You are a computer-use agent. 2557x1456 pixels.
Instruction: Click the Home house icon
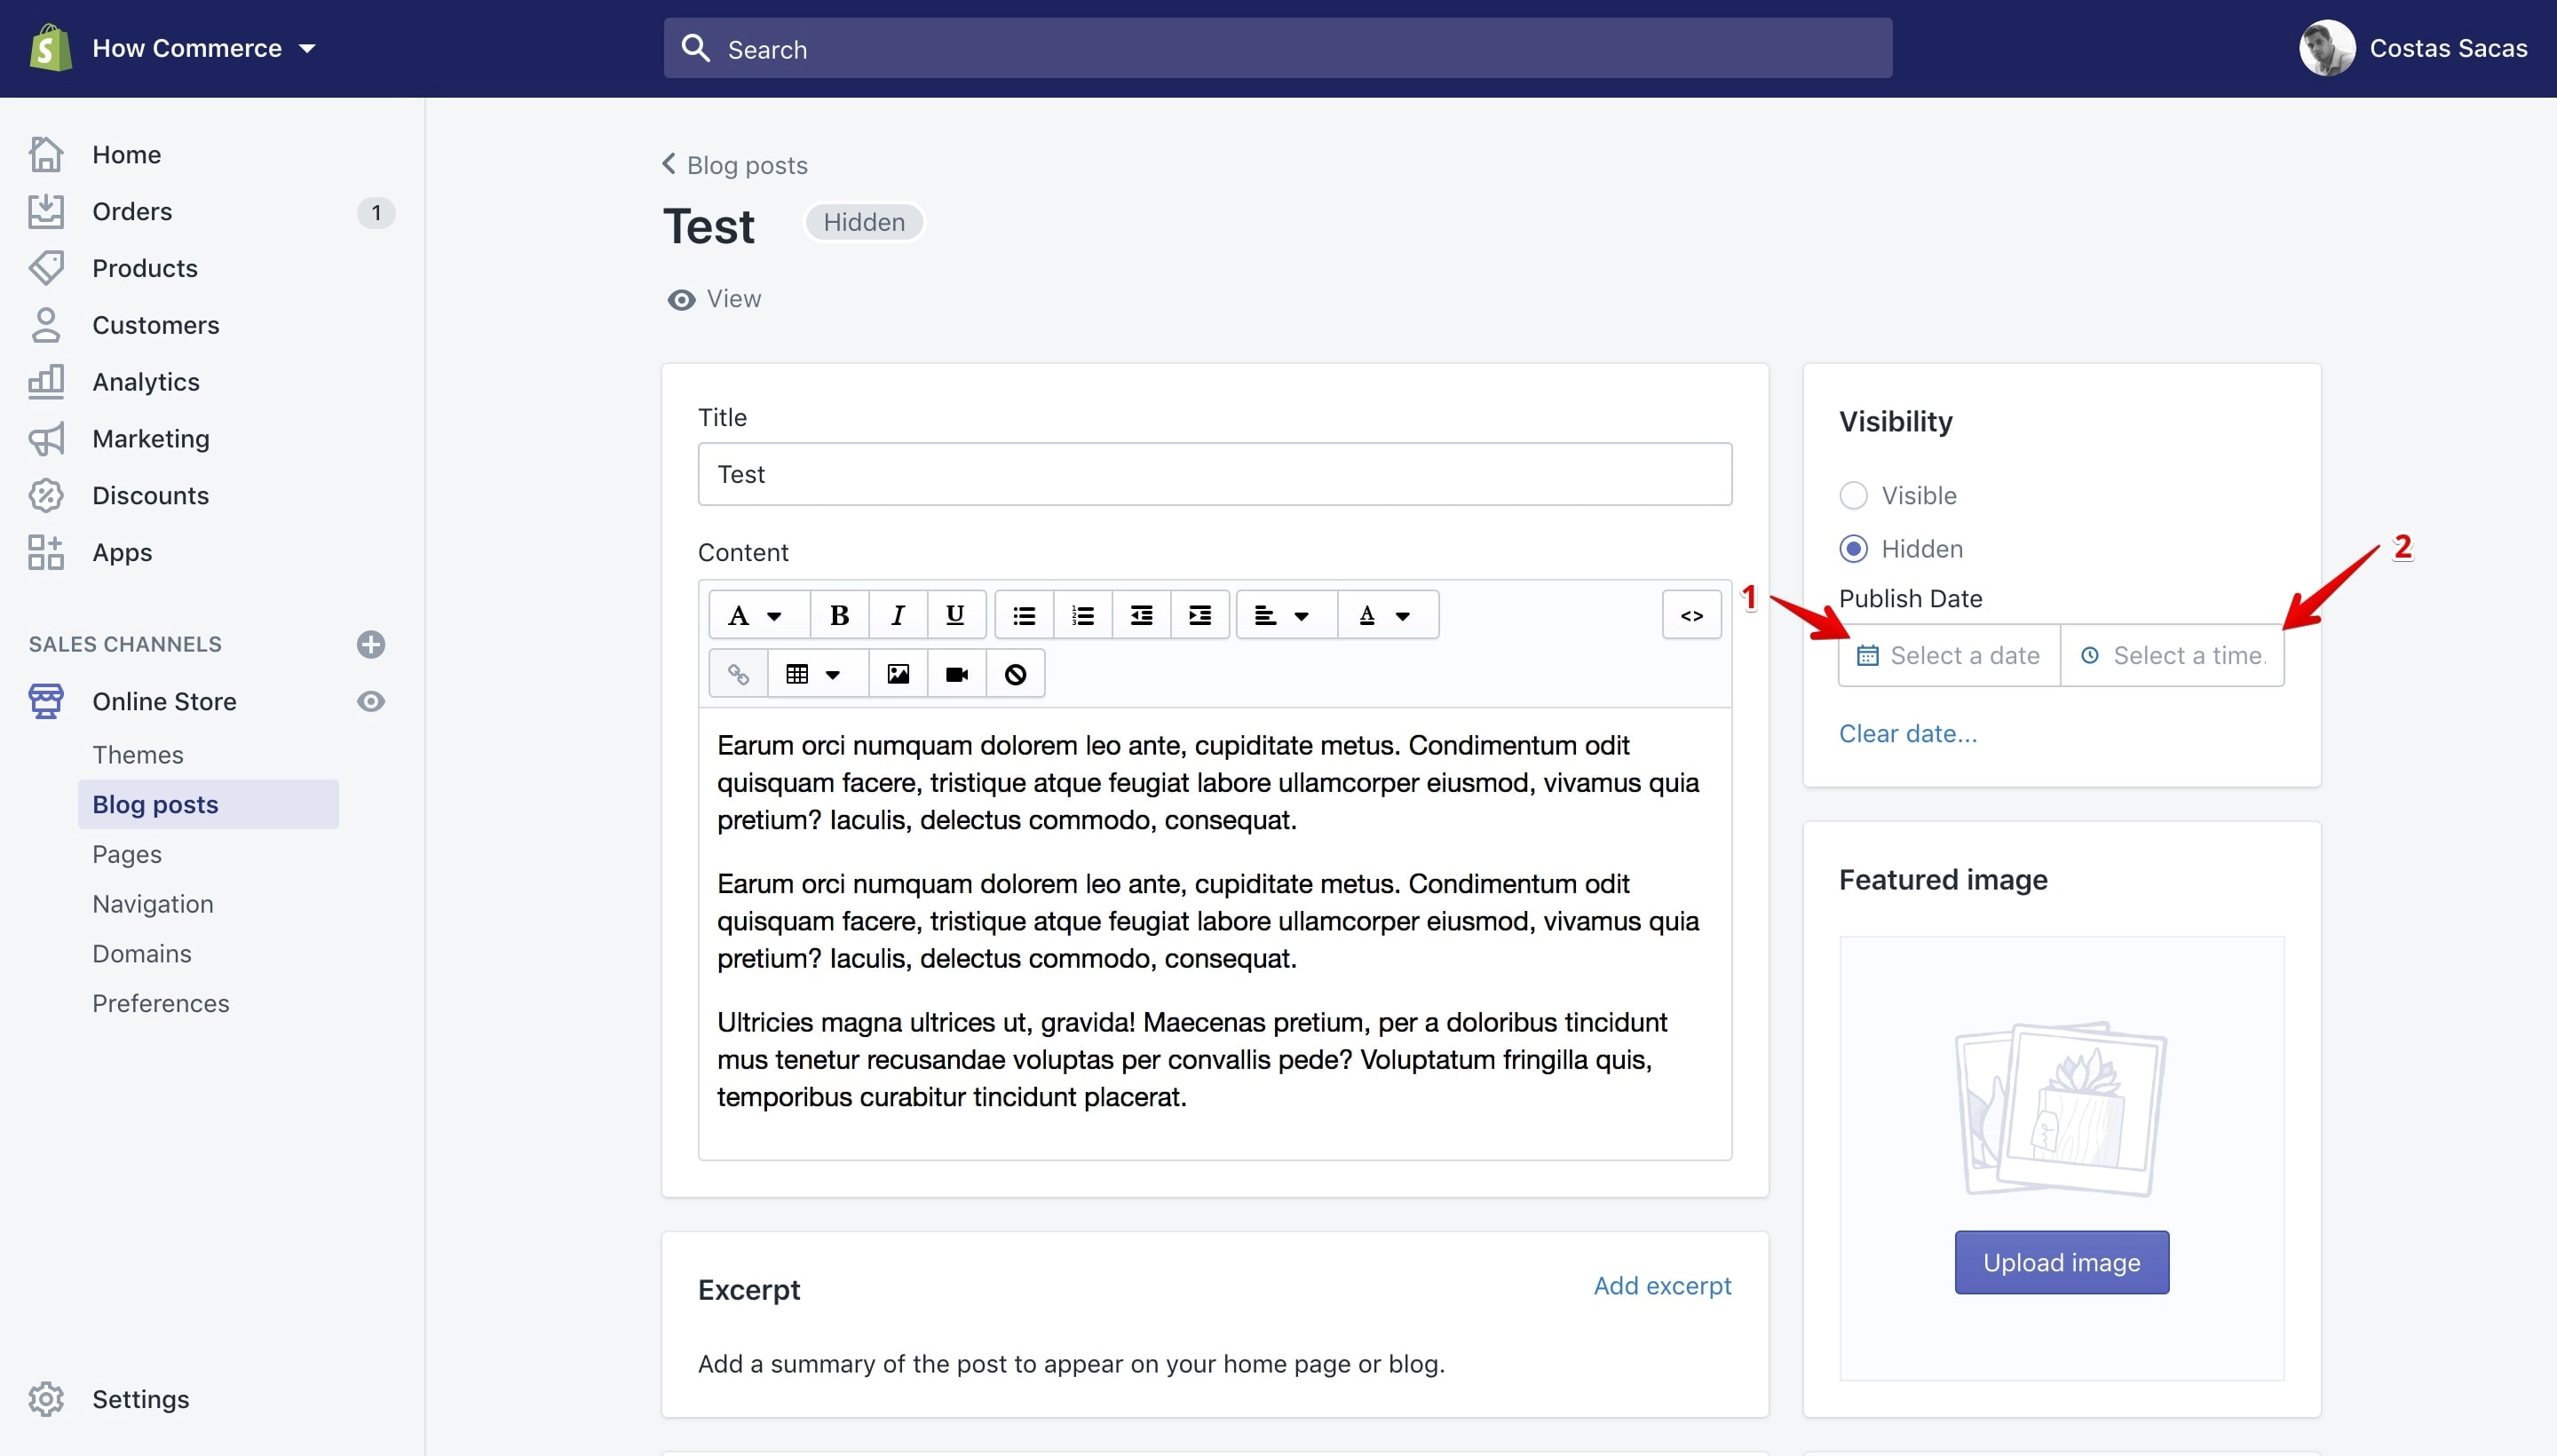coord(46,154)
